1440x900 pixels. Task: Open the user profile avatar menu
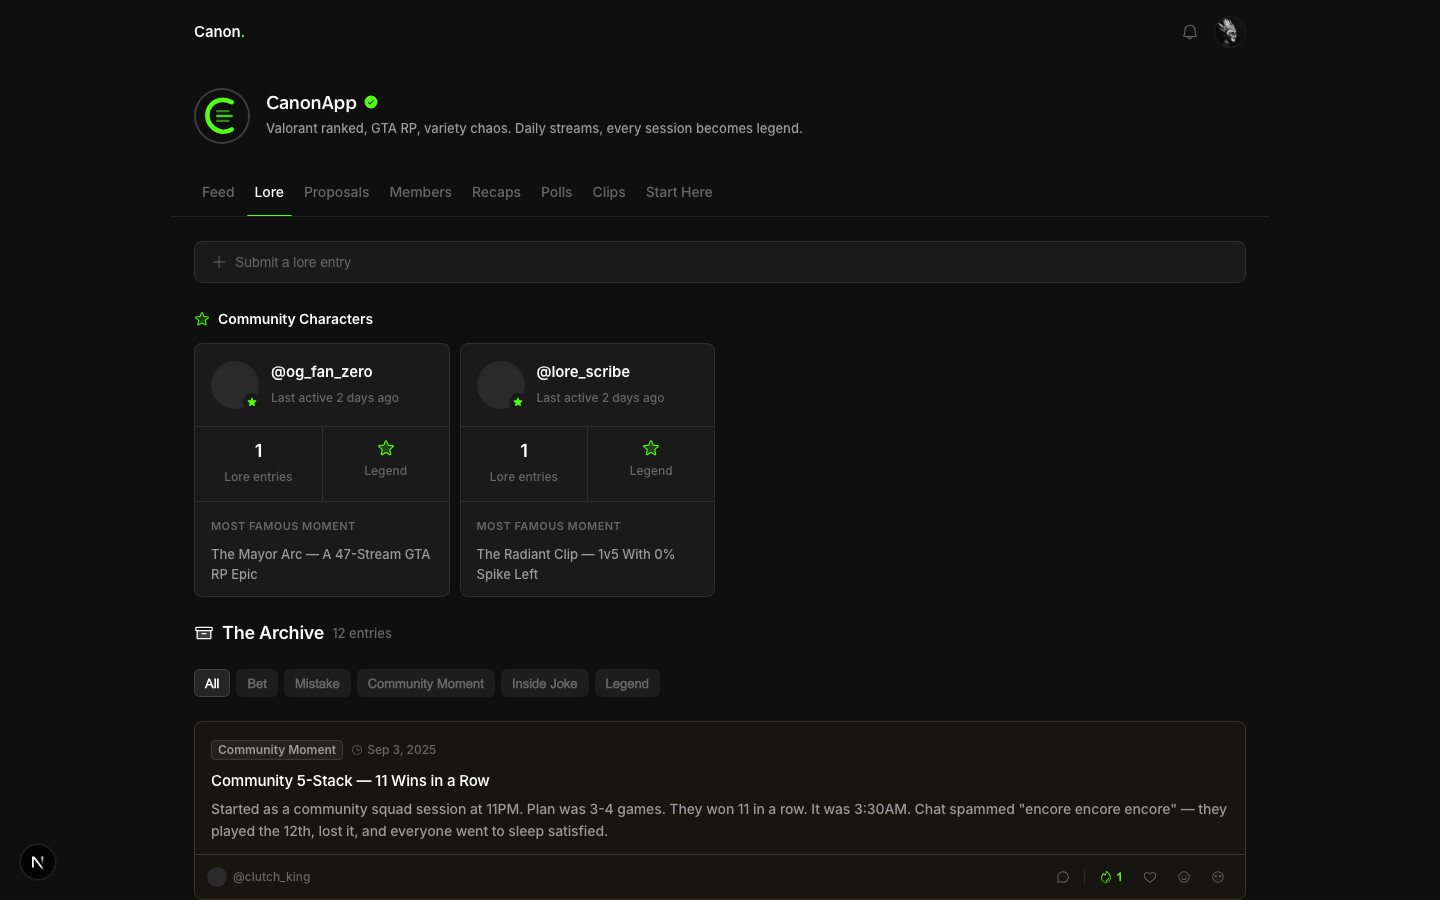[x=1228, y=32]
